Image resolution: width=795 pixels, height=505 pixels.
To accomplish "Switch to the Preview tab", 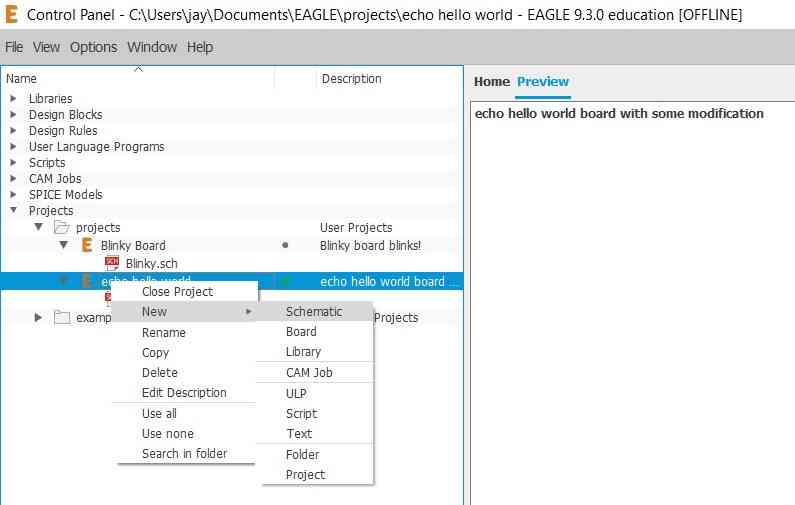I will (x=543, y=82).
